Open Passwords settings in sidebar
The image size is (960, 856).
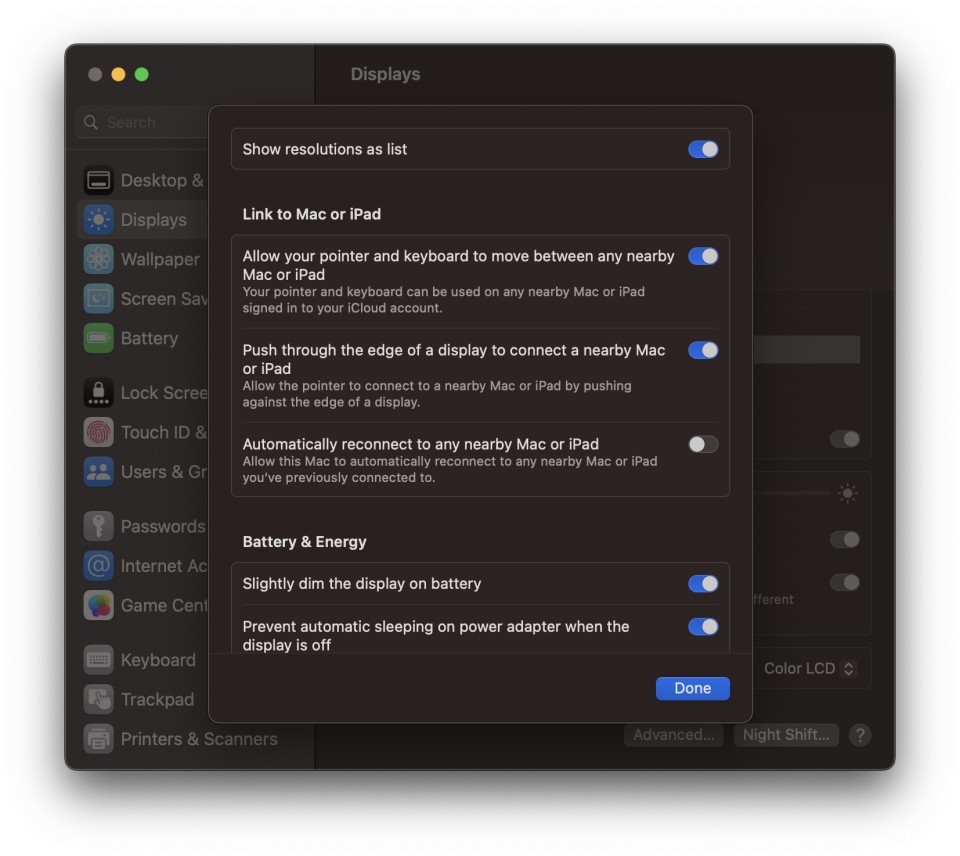coord(163,527)
